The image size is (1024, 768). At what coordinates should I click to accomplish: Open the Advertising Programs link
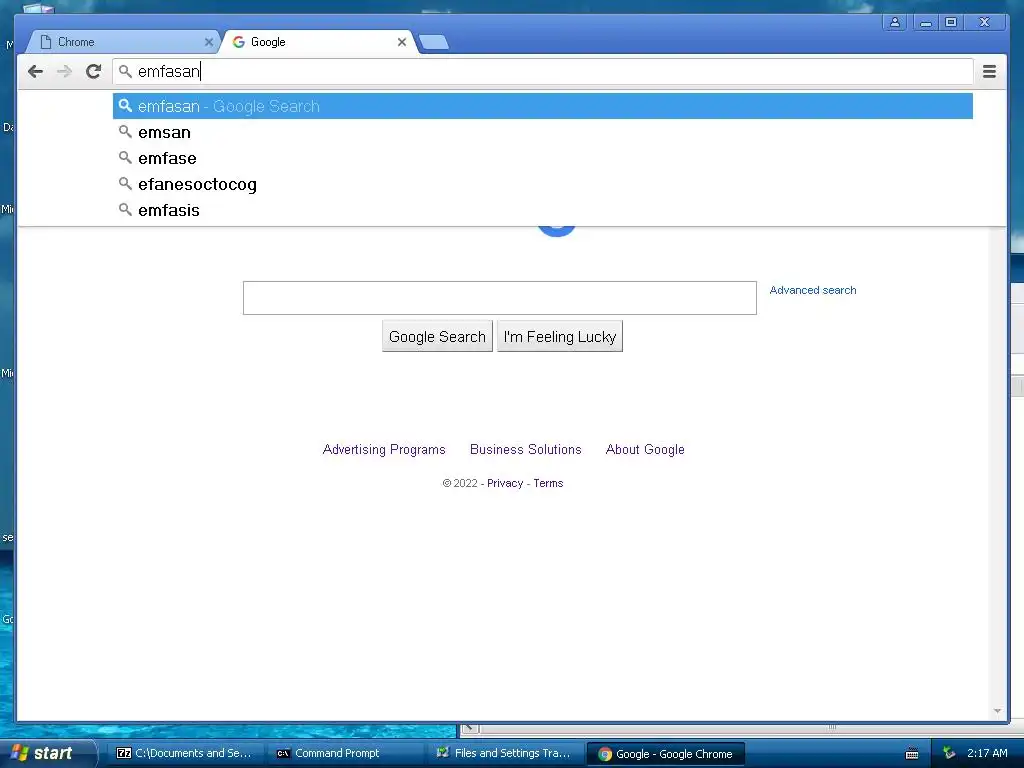384,449
